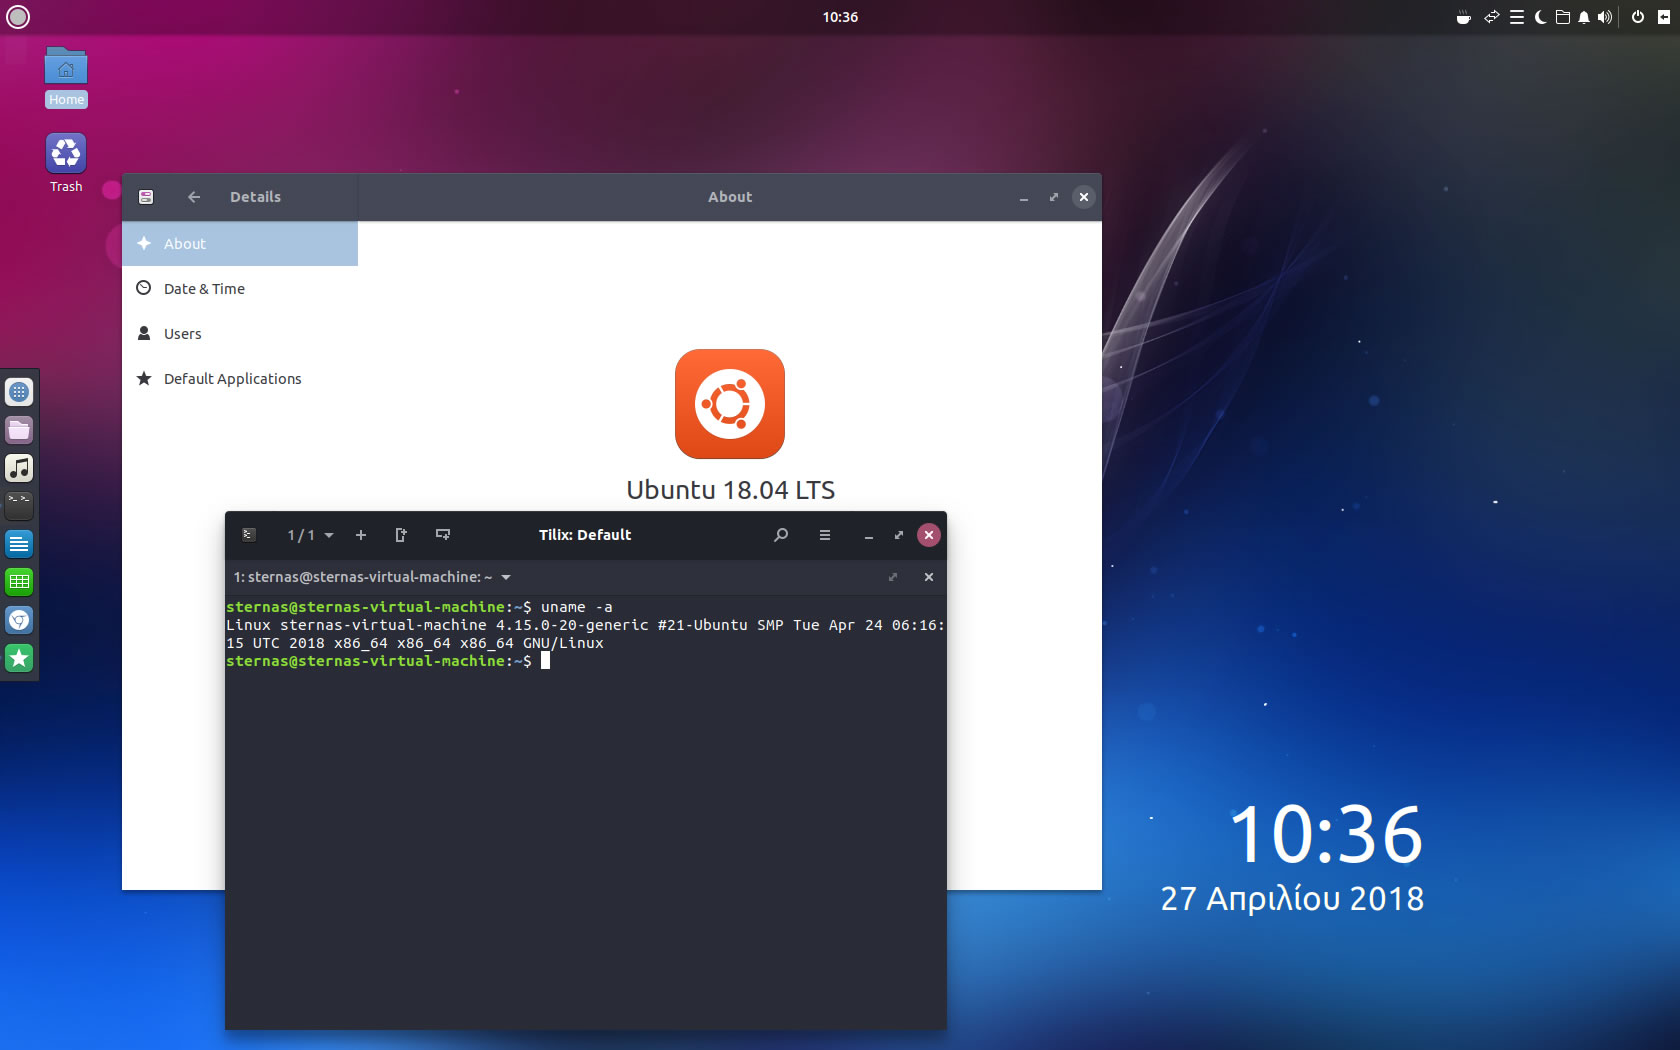Open the places folder tray icon

pyautogui.click(x=1563, y=17)
